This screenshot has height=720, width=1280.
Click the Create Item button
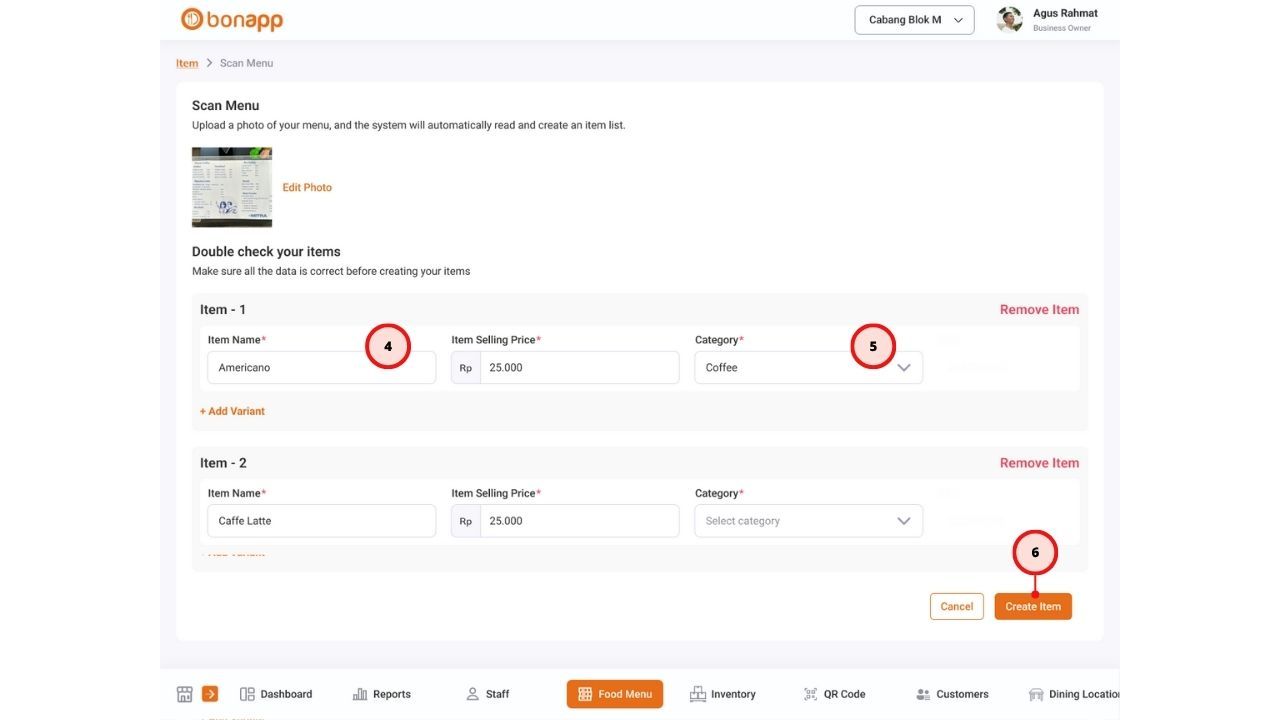point(1033,607)
